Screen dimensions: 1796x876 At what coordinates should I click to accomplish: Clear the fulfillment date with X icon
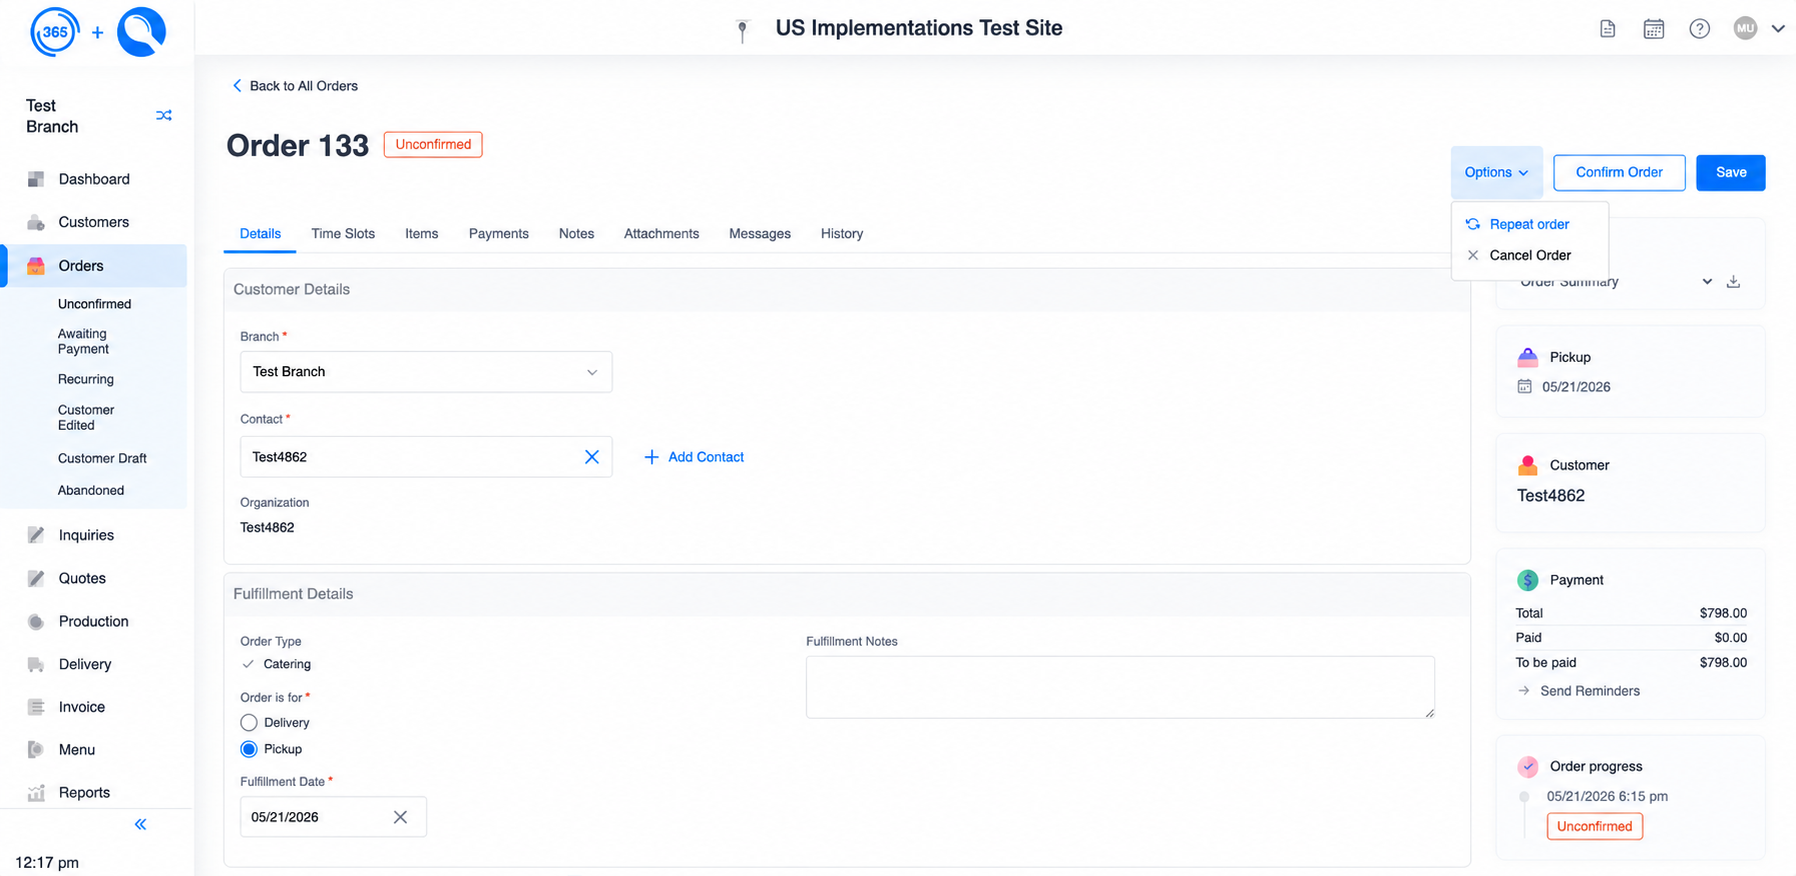pos(400,817)
